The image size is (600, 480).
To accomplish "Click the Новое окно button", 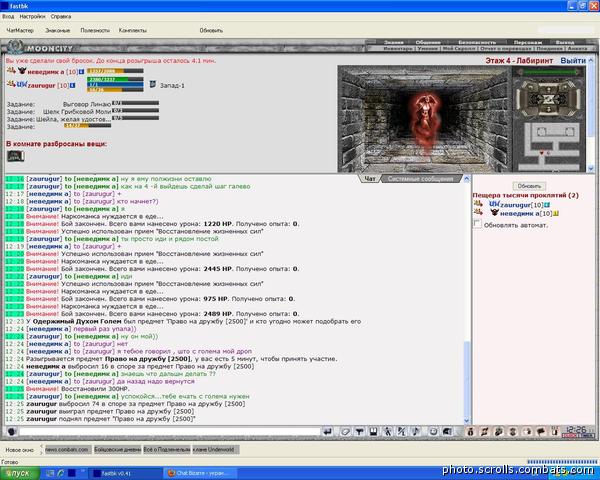I will pos(20,450).
